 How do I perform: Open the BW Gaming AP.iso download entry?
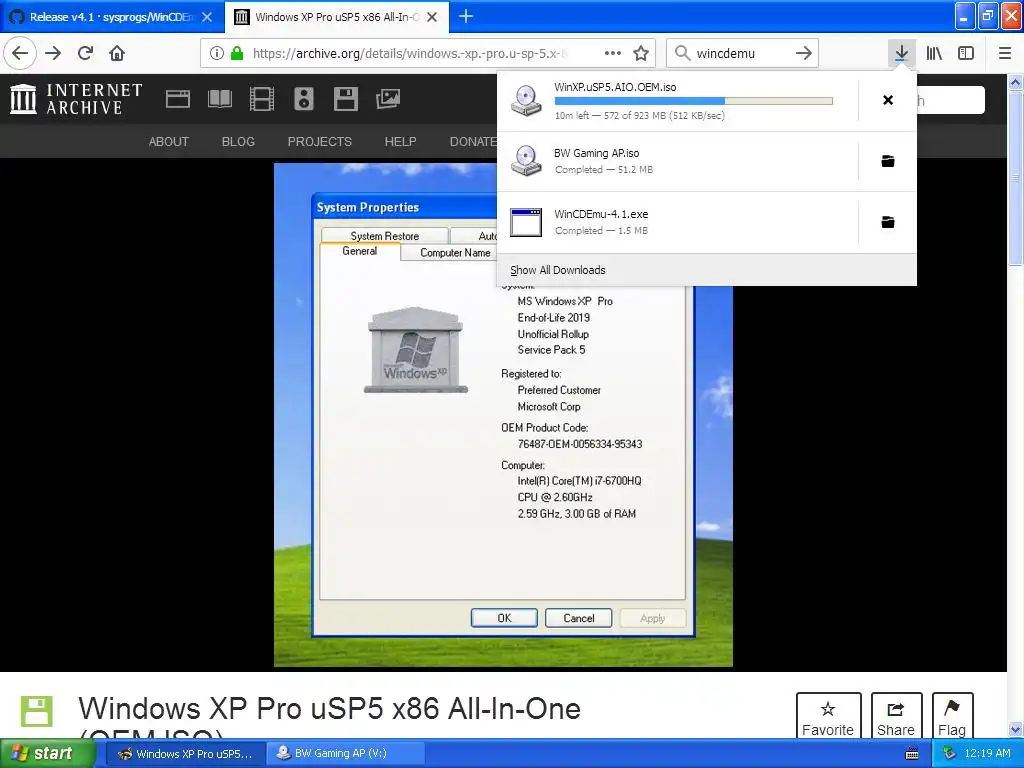[678, 161]
